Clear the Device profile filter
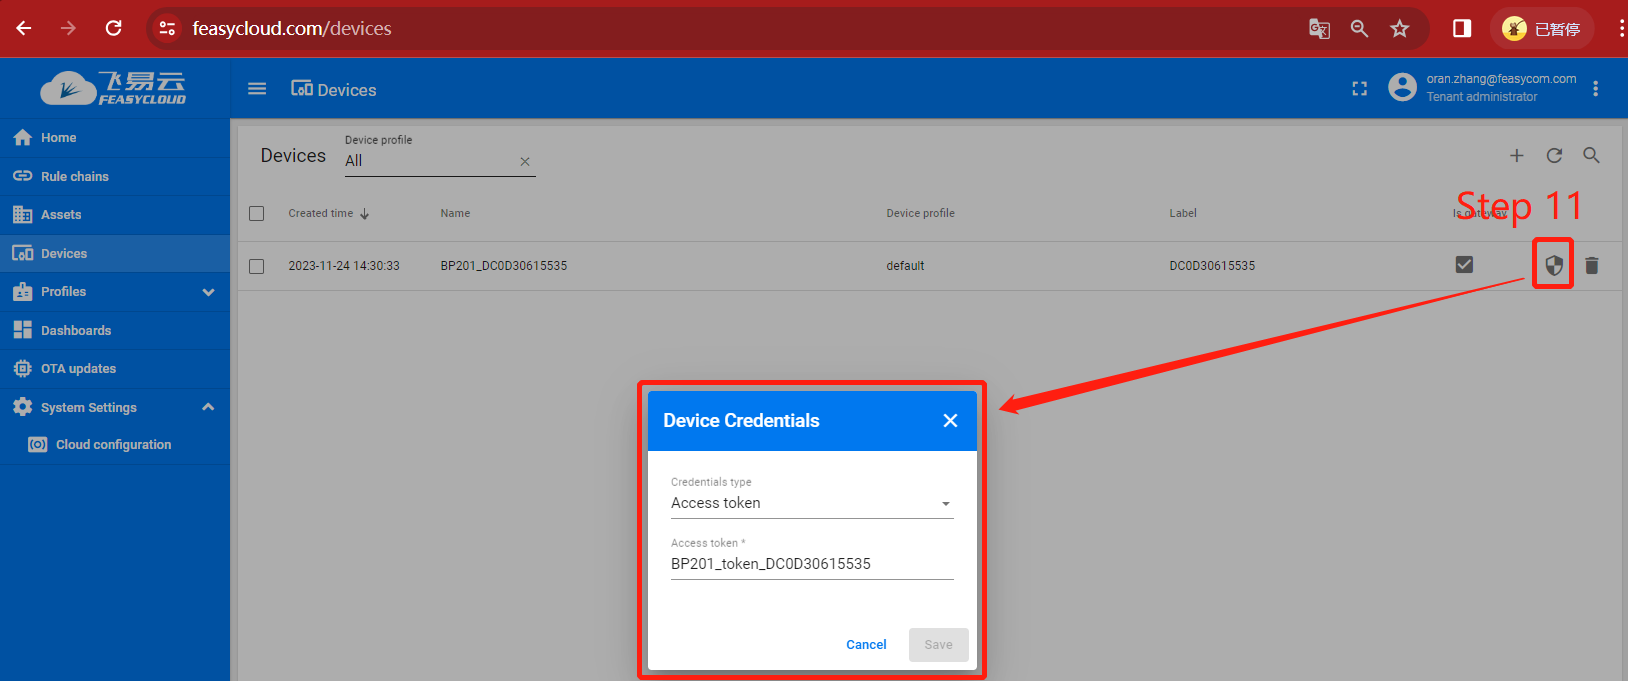The image size is (1628, 681). pyautogui.click(x=525, y=161)
